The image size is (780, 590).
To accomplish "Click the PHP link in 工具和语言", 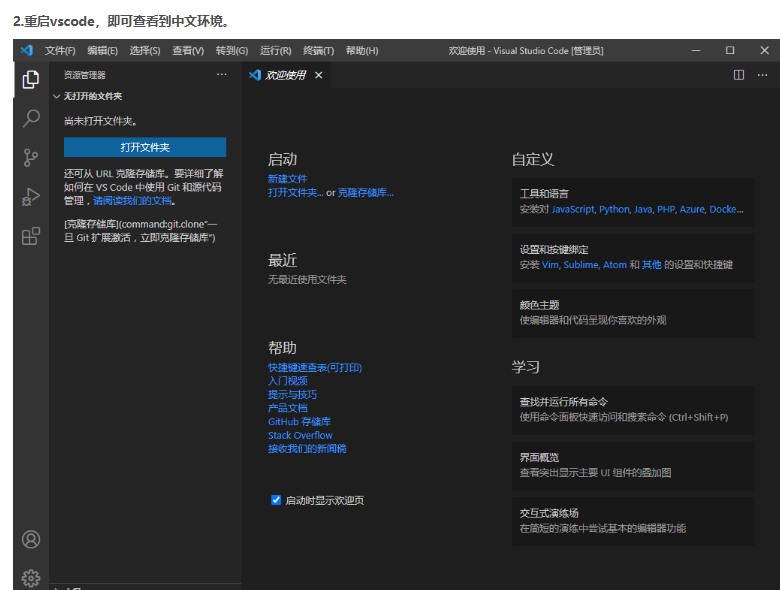I will [666, 209].
